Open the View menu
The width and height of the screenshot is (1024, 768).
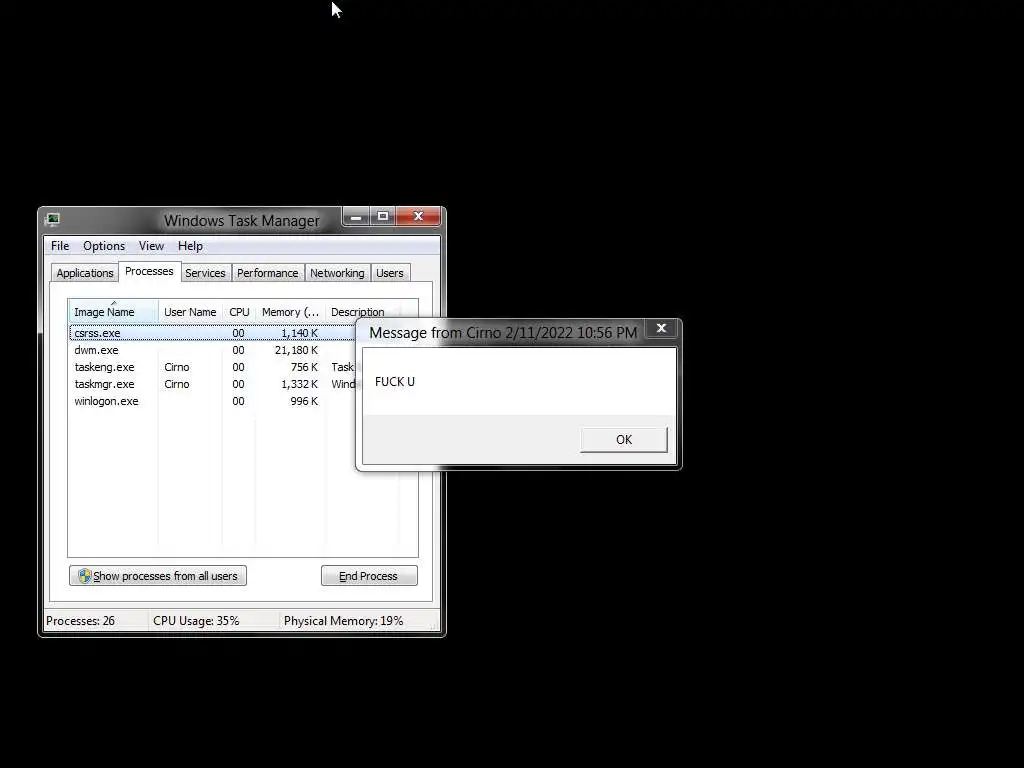click(x=151, y=246)
